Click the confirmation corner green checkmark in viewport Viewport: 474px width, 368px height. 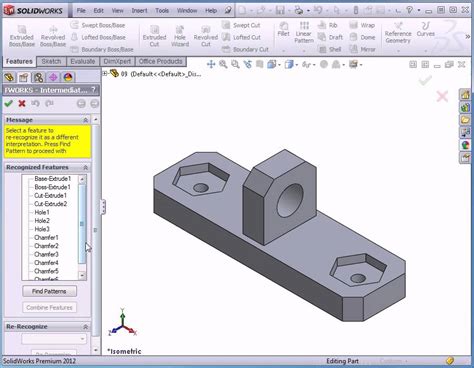click(425, 80)
